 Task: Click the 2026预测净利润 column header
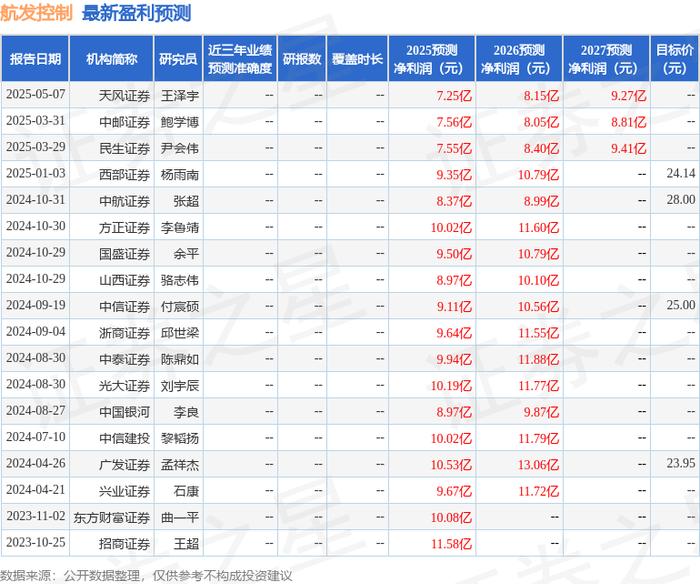[x=519, y=58]
